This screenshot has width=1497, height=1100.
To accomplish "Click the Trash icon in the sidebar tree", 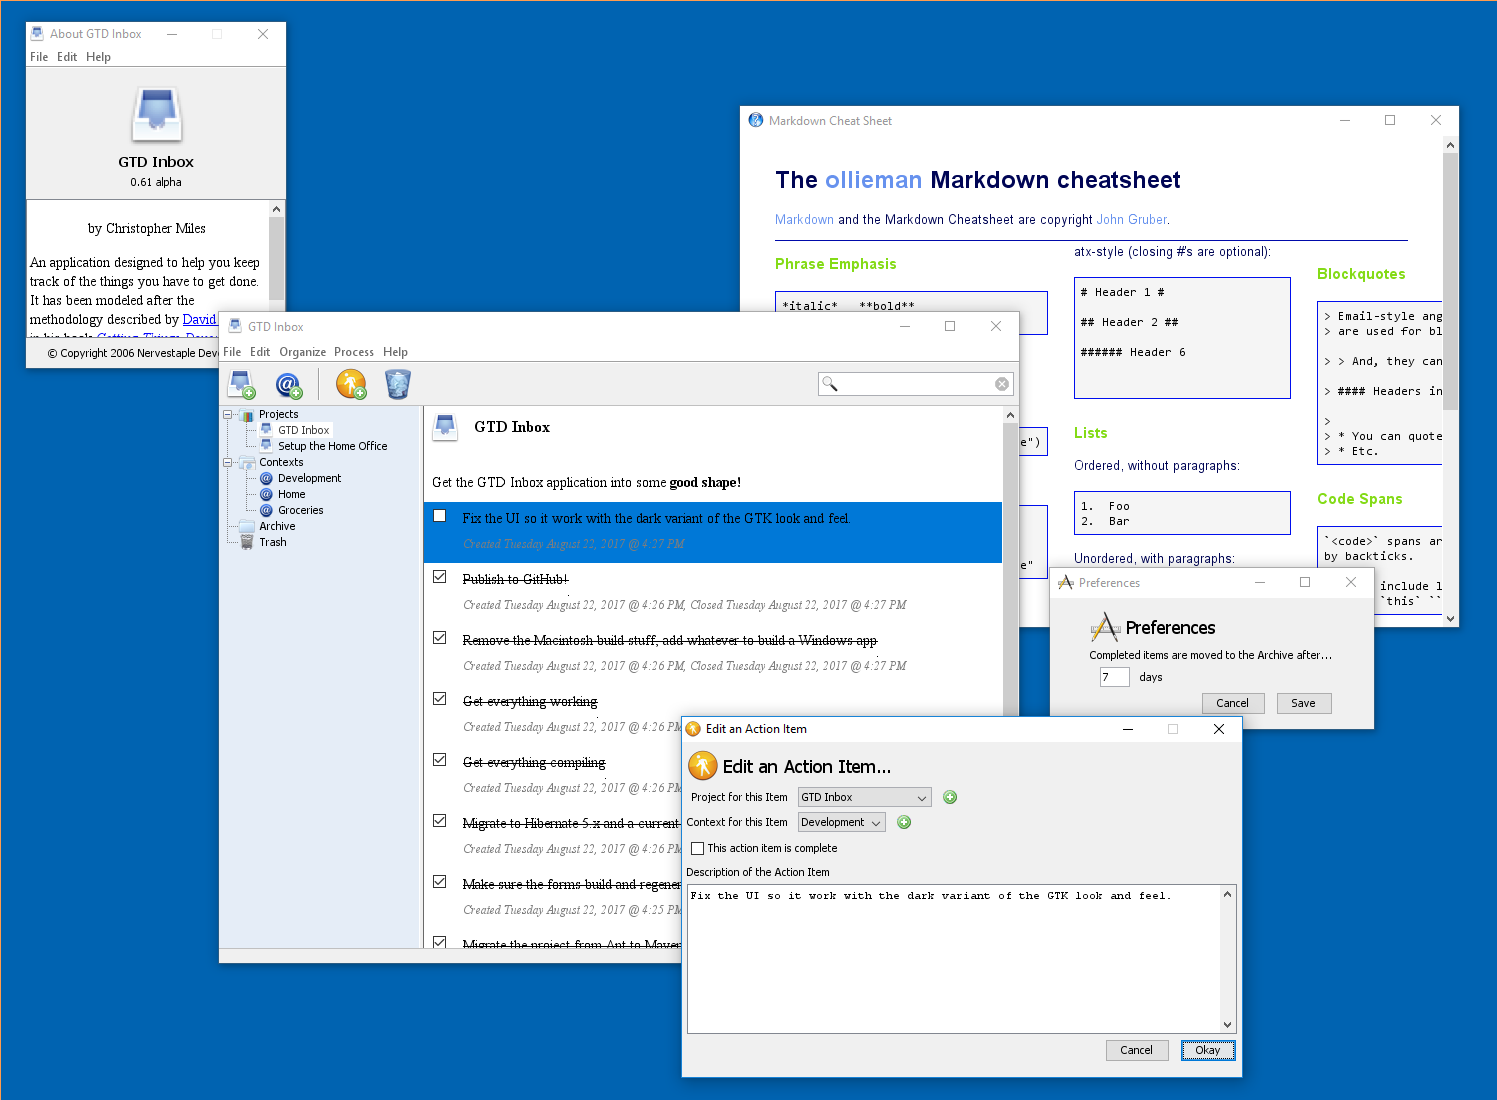I will 247,542.
